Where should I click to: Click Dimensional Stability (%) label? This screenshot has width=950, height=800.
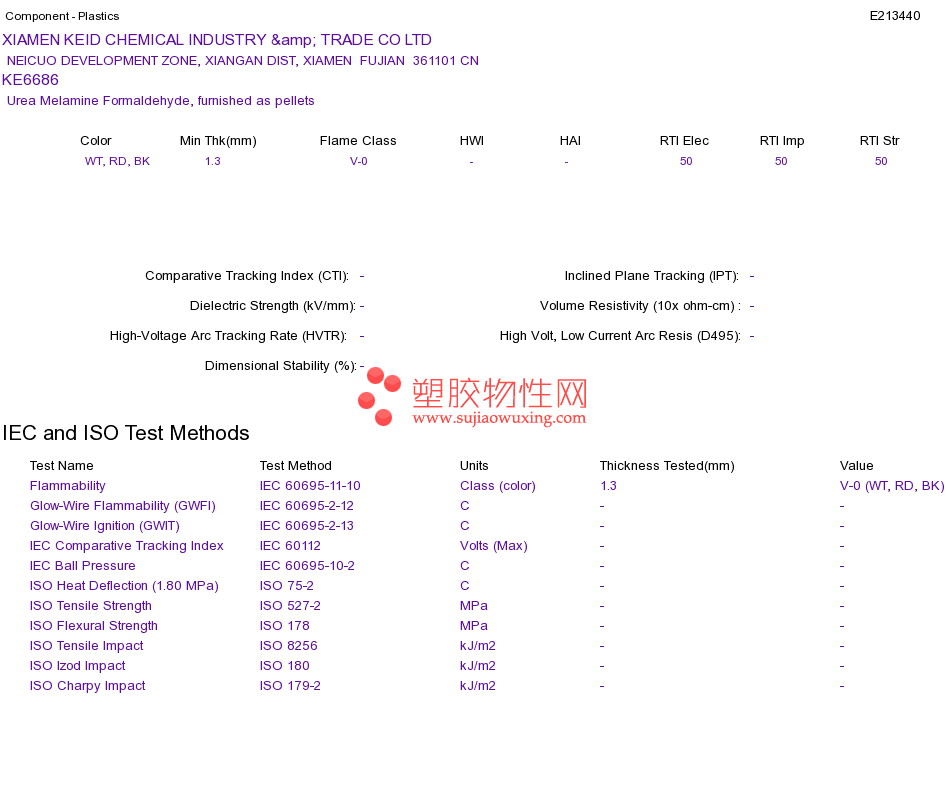[x=281, y=365]
